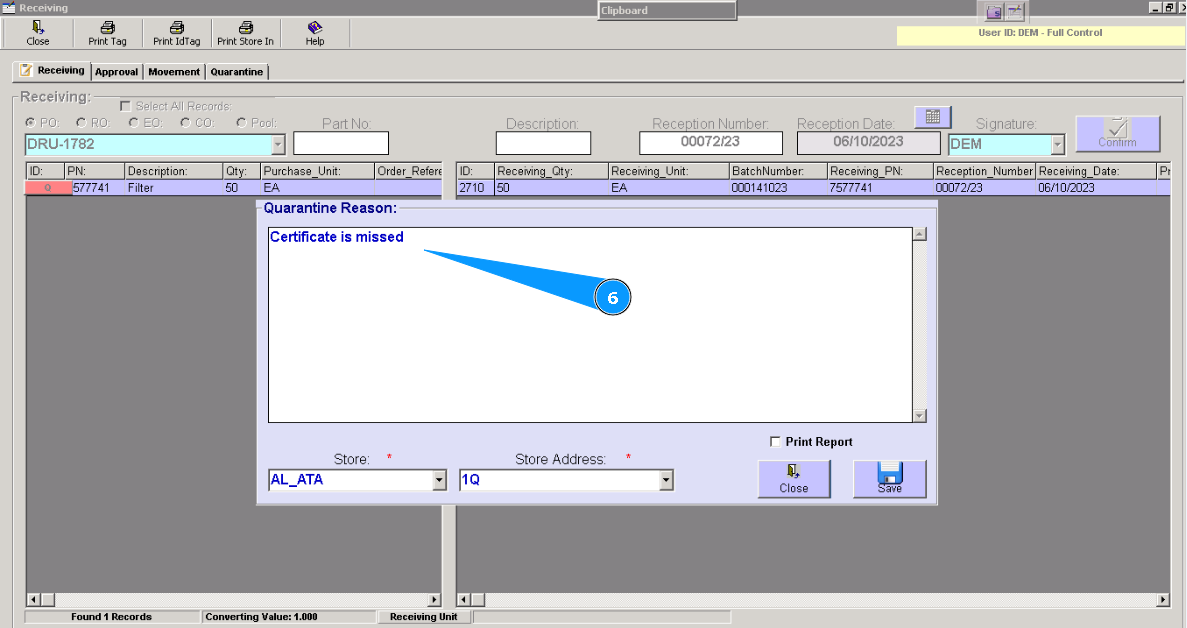Click the BatchNumber column header
Screen dimensions: 1187x628
777,171
